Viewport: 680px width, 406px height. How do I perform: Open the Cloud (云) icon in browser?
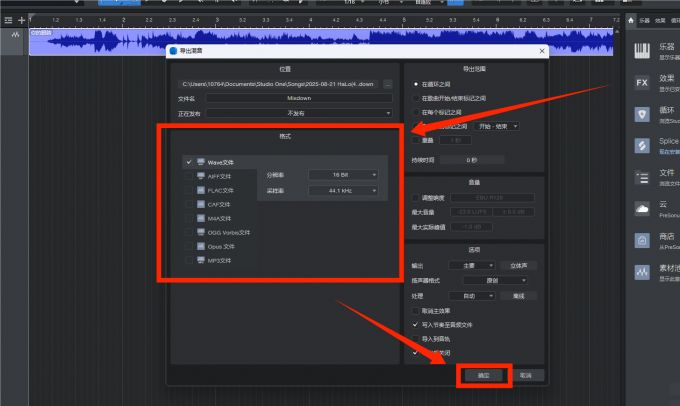point(642,209)
